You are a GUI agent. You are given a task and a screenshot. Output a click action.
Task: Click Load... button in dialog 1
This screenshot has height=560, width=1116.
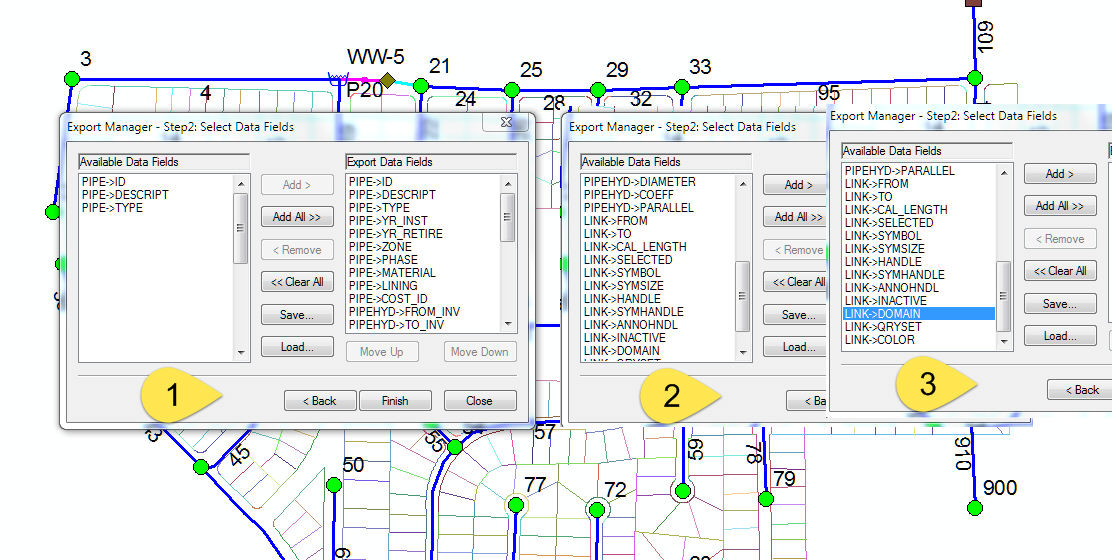click(297, 347)
